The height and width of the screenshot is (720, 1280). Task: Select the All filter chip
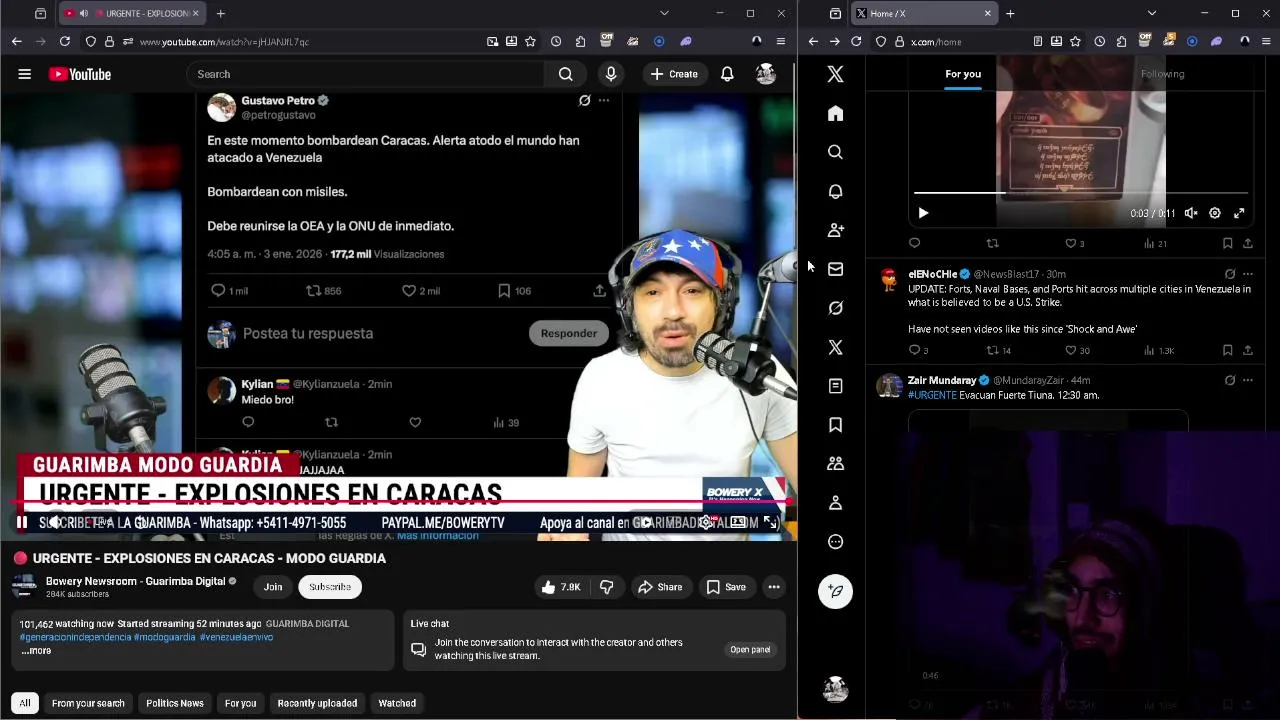tap(25, 703)
